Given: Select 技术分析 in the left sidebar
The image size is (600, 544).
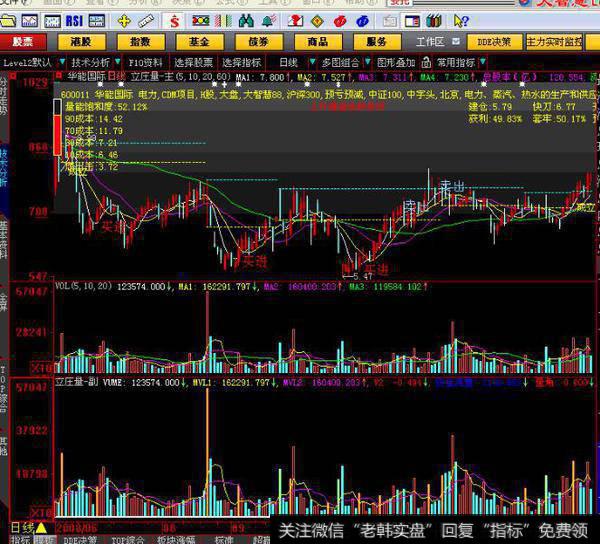Looking at the screenshot, I should (x=6, y=165).
